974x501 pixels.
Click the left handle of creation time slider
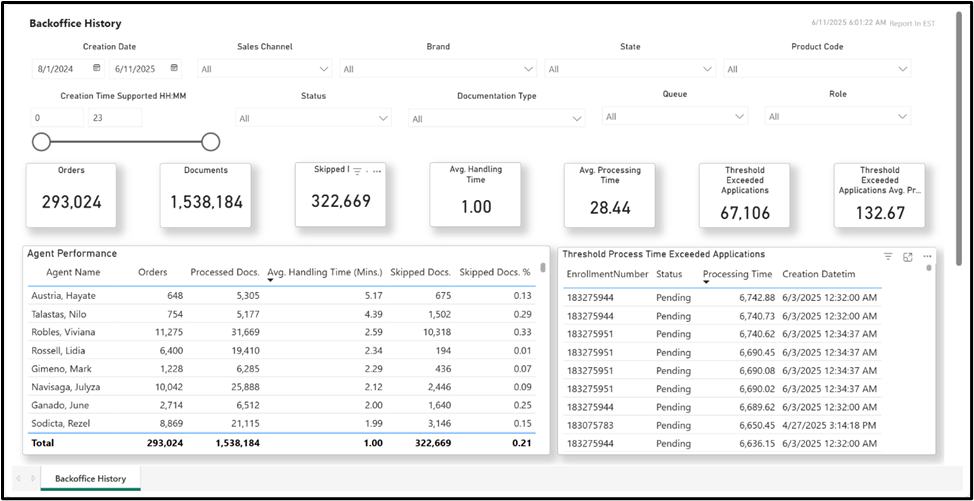(x=41, y=142)
